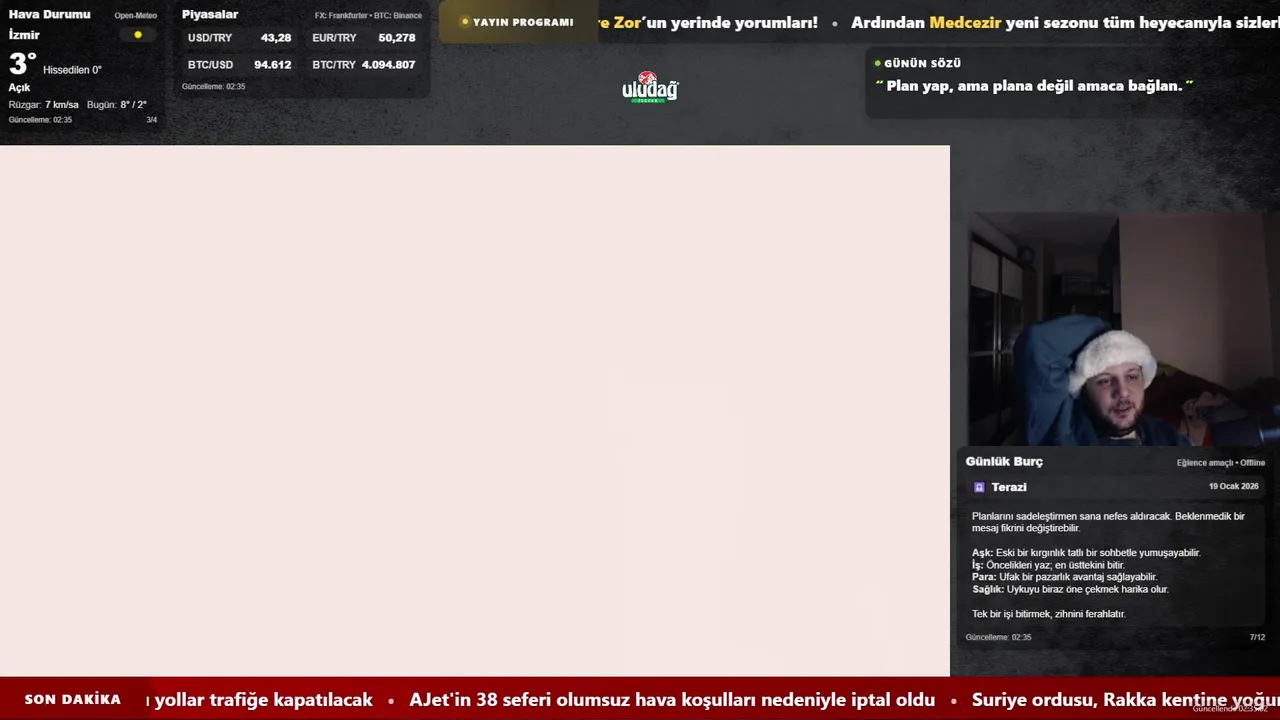The image size is (1280, 720).
Task: Click the SON DAKİKA red badge
Action: point(73,699)
